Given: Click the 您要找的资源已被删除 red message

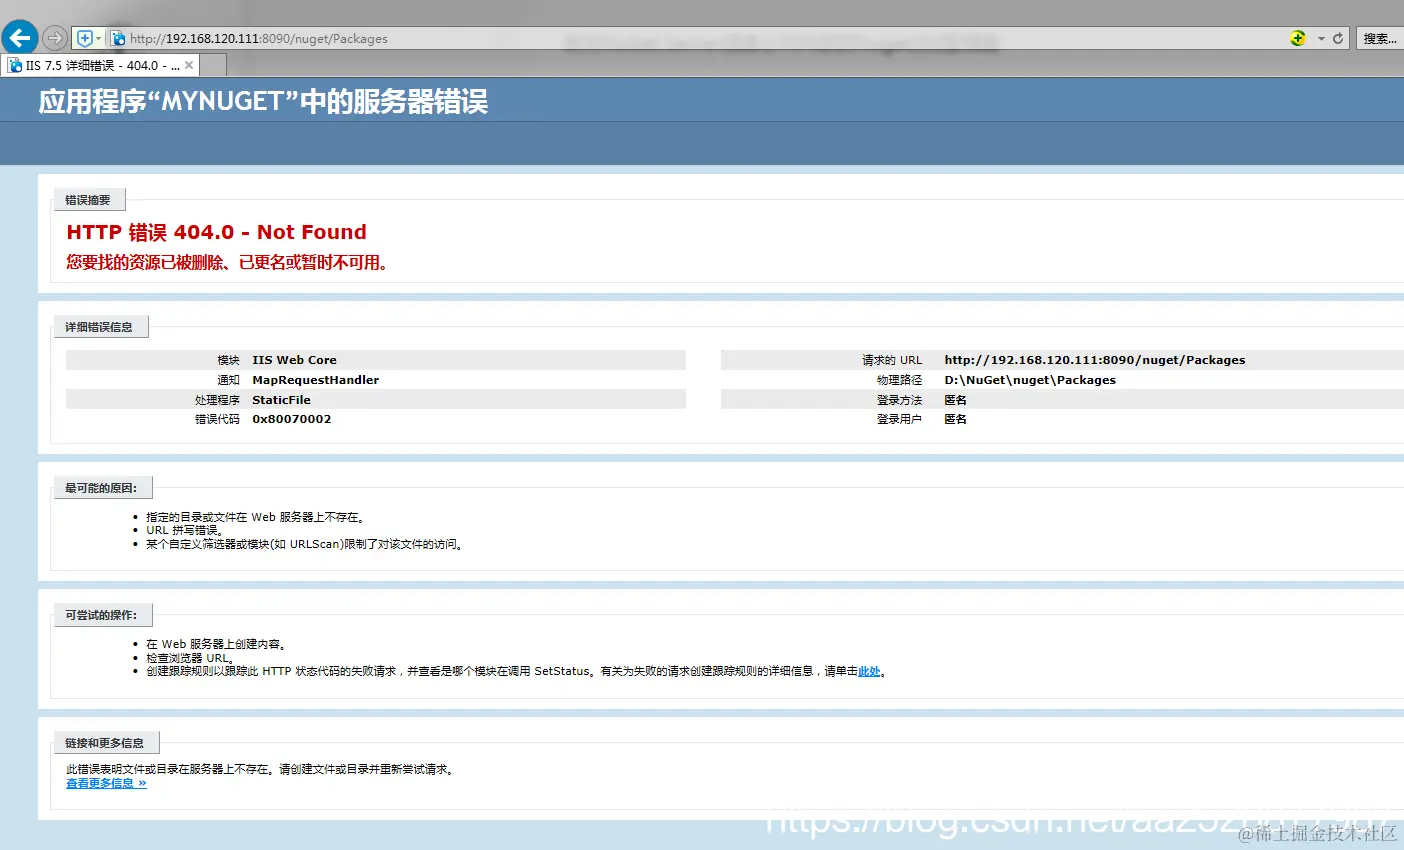Looking at the screenshot, I should [227, 262].
